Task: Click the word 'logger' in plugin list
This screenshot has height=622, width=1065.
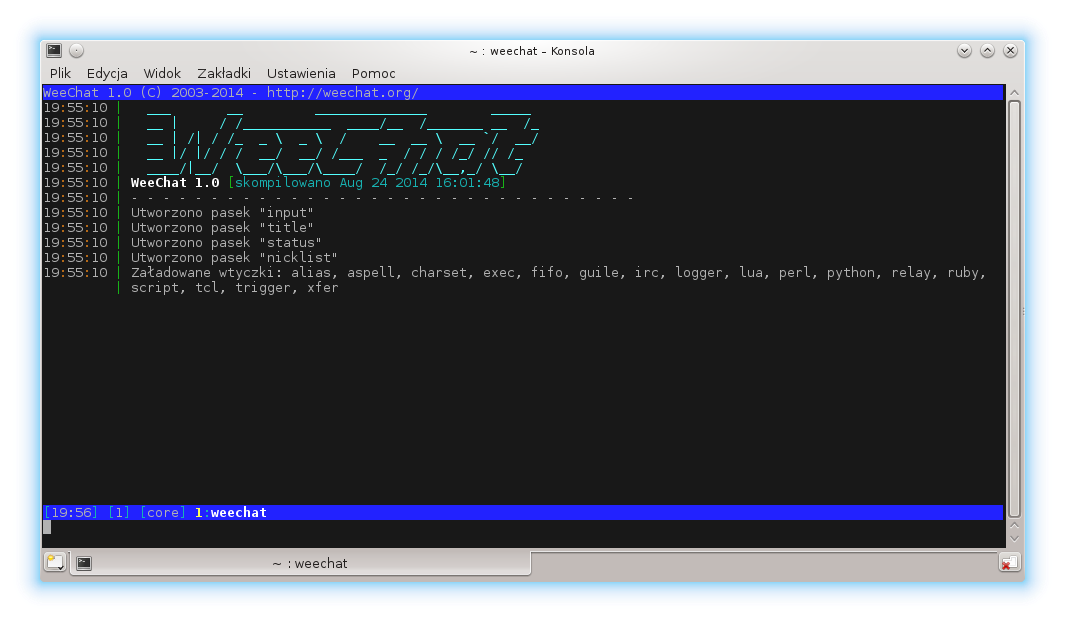Action: click(698, 272)
